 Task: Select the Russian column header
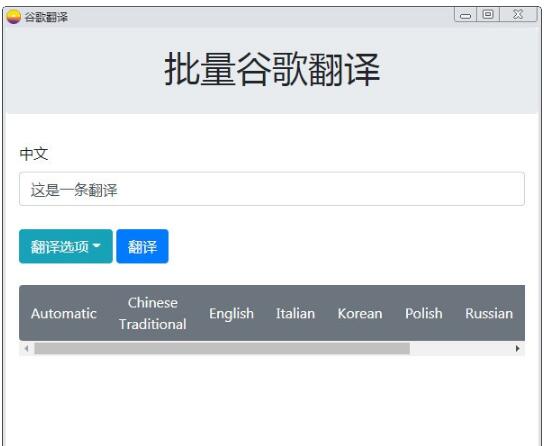click(489, 313)
